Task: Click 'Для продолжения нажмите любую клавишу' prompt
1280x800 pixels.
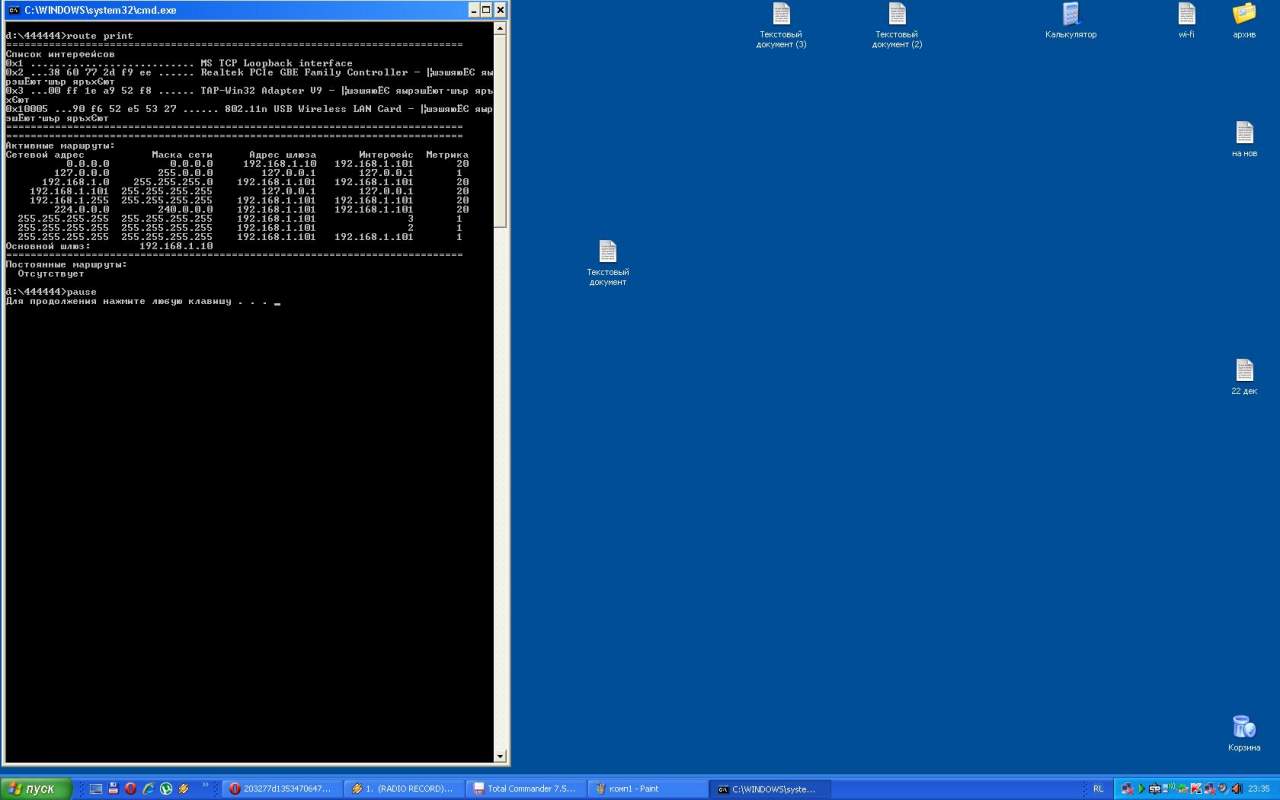Action: [118, 301]
